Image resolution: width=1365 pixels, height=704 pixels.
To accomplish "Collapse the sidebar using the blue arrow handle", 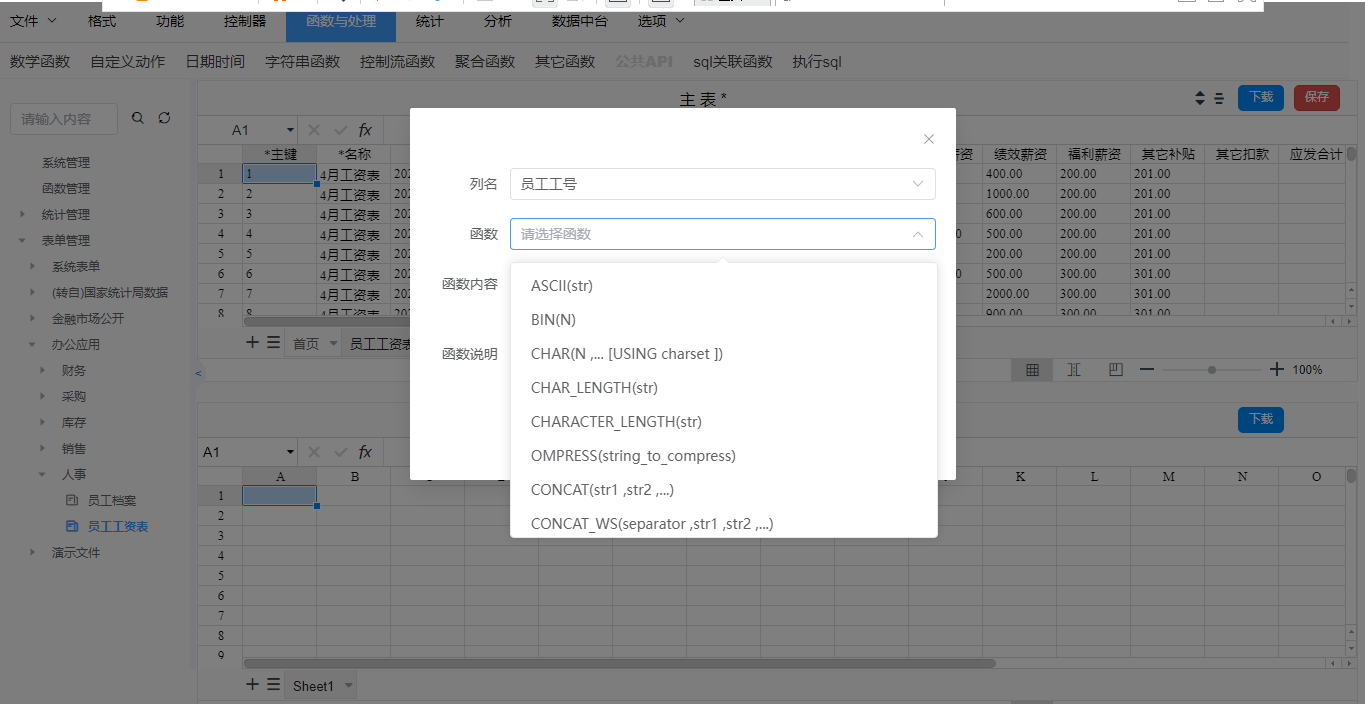I will (x=198, y=373).
